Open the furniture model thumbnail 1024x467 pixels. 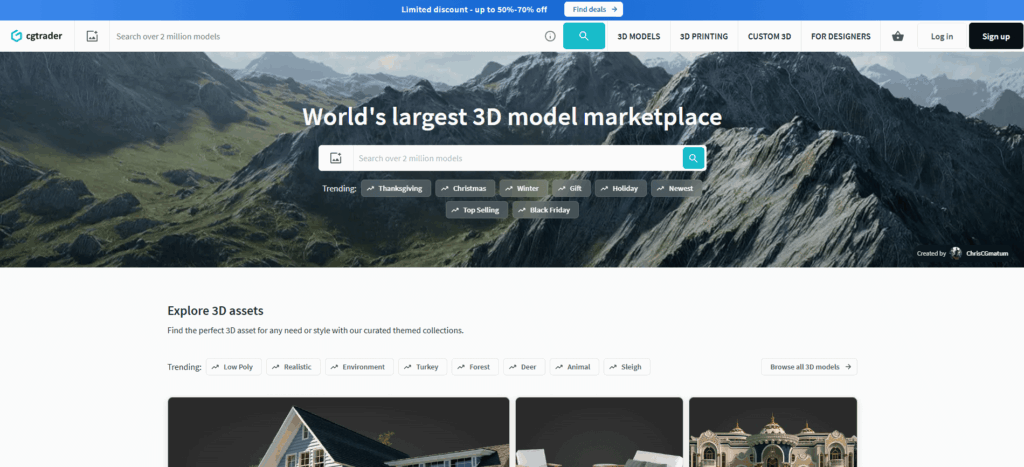coord(599,432)
